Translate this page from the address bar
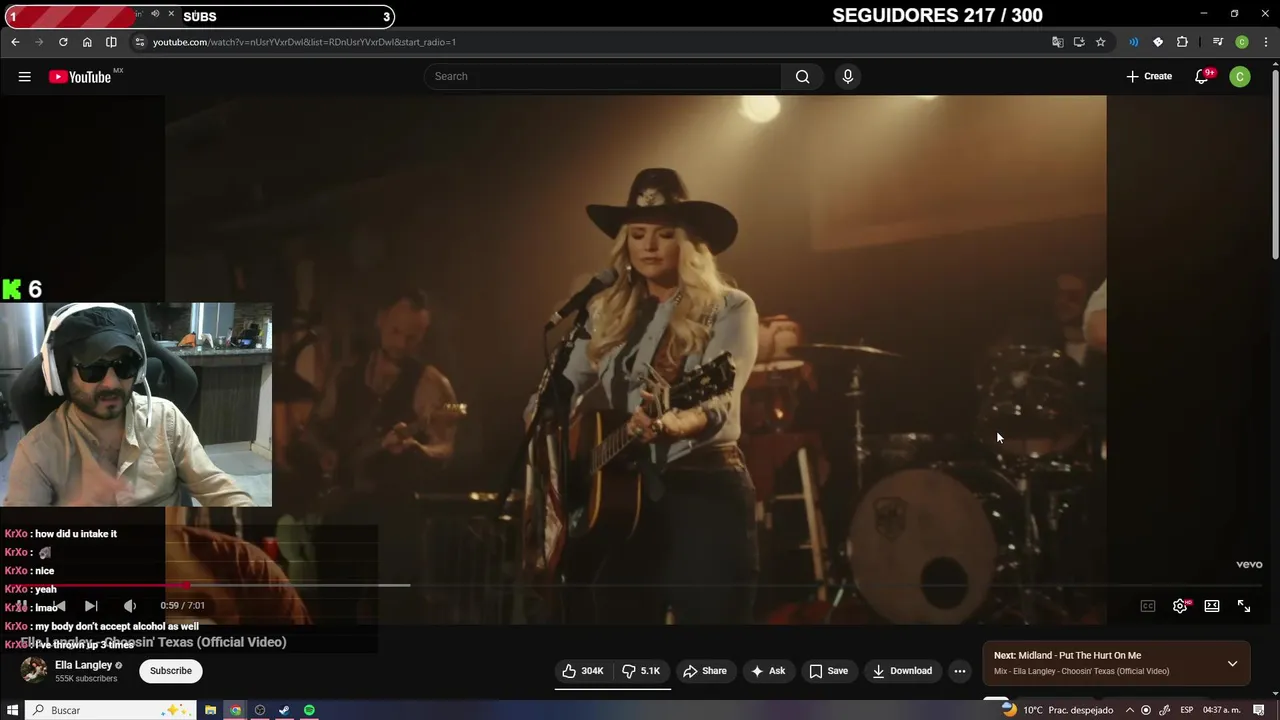 tap(1058, 42)
